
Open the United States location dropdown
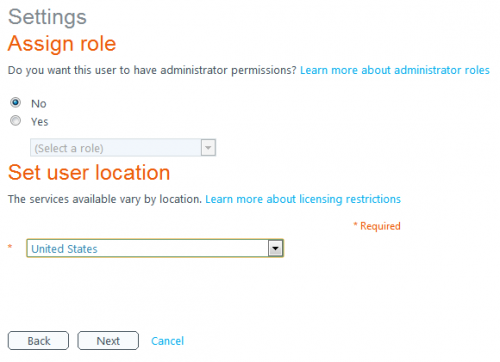click(155, 248)
